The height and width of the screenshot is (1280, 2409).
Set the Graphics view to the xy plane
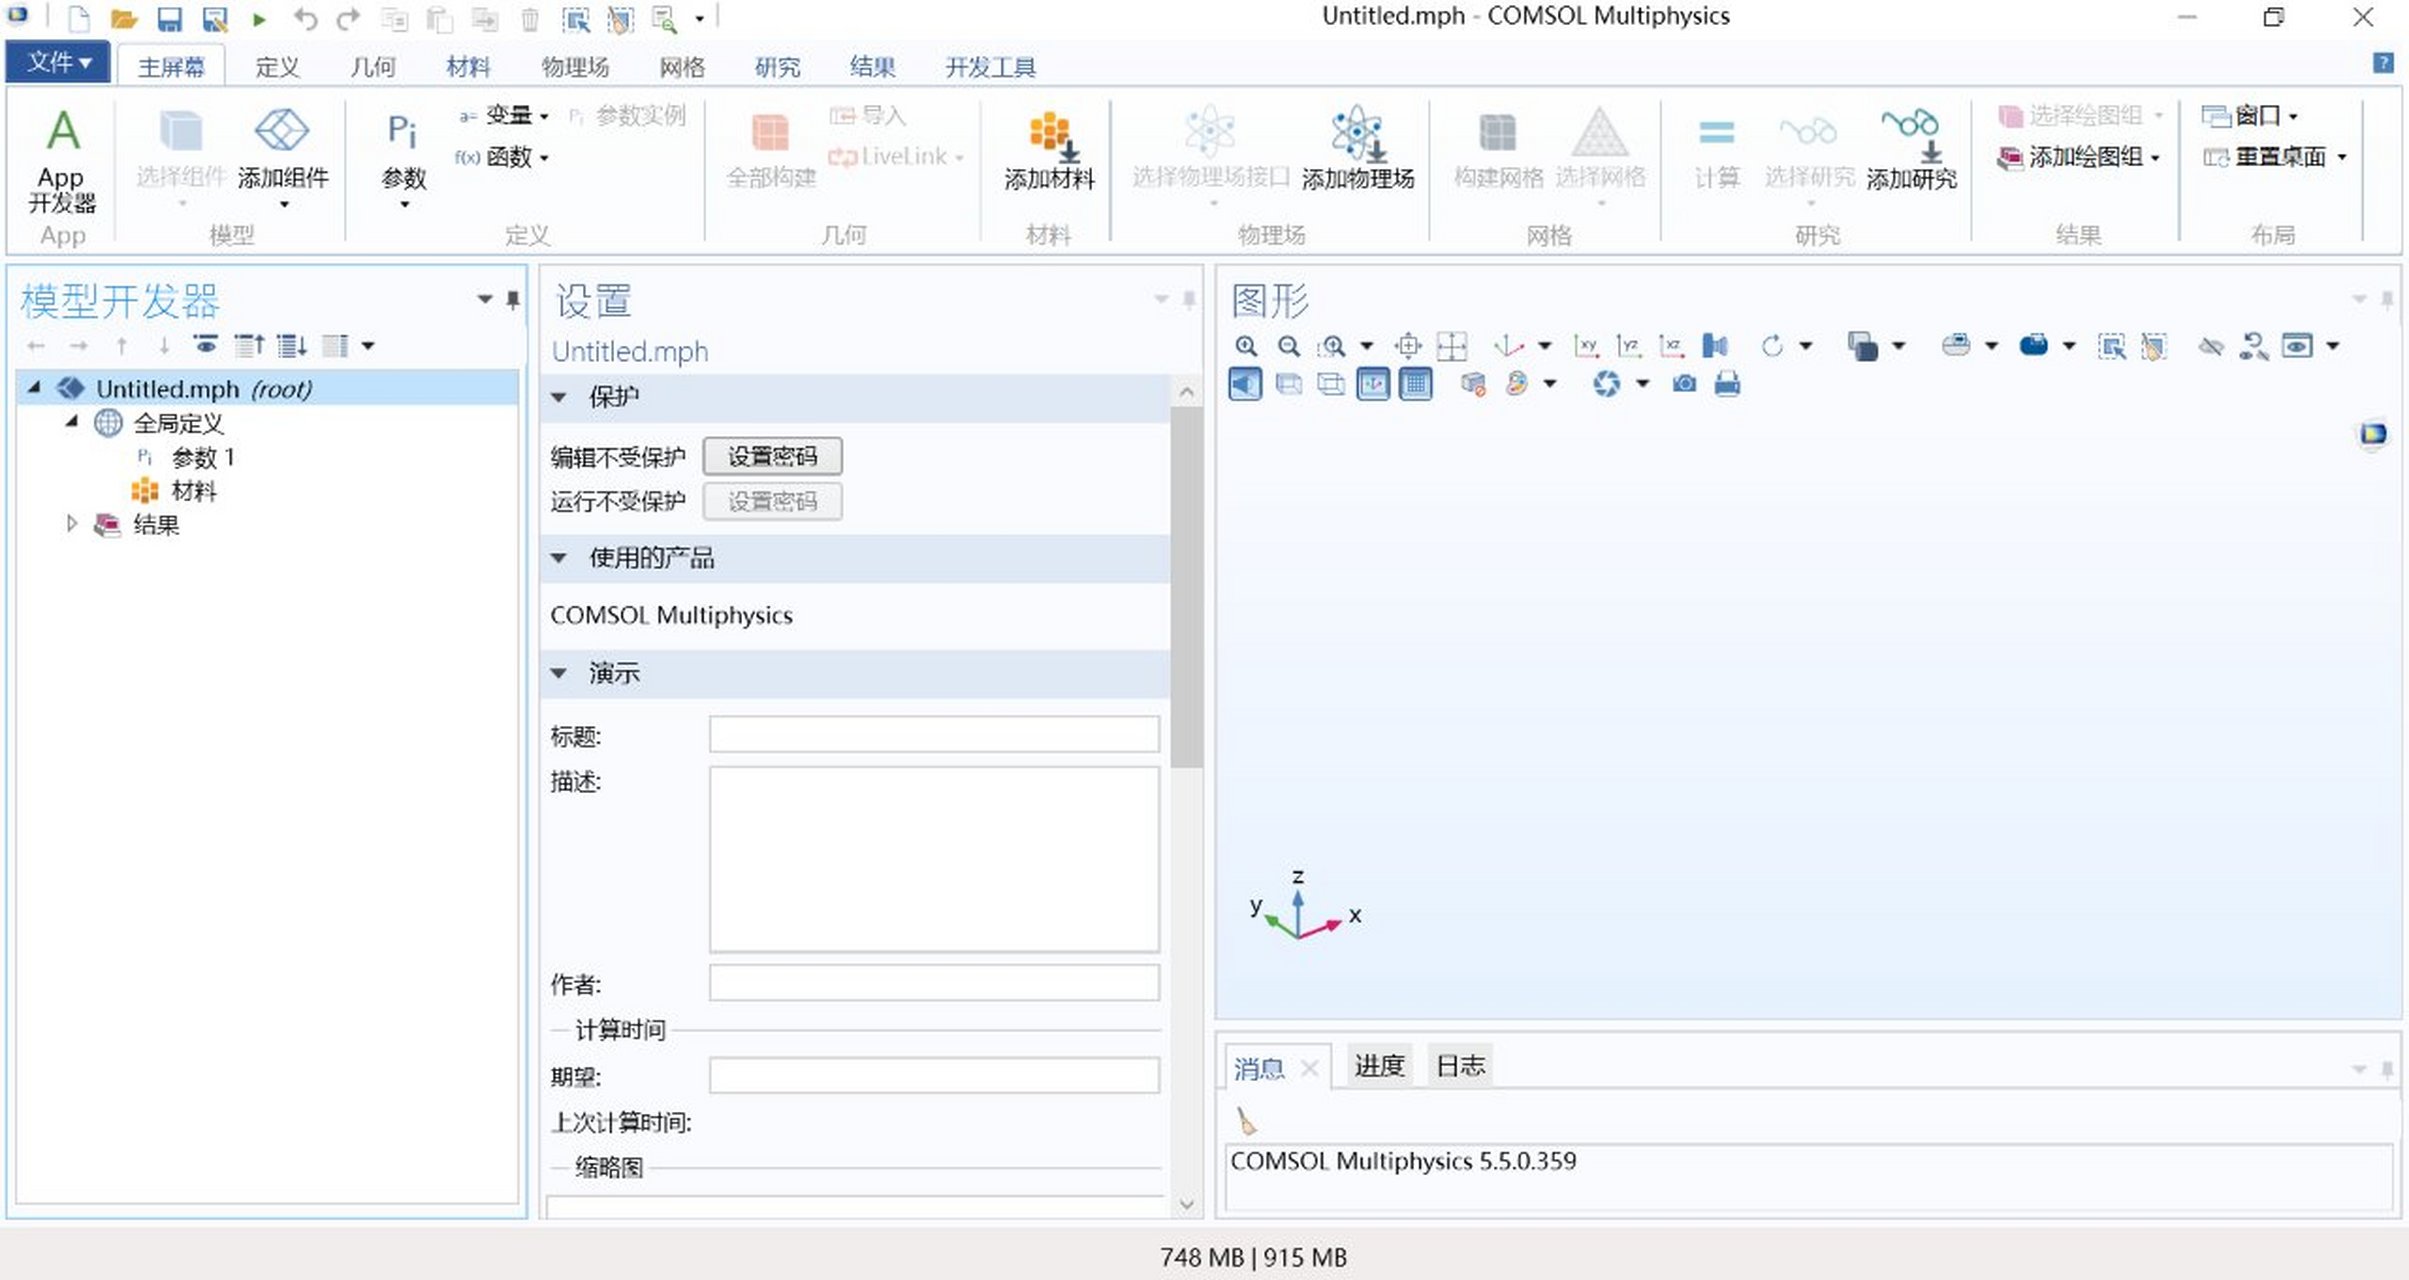click(x=1585, y=346)
